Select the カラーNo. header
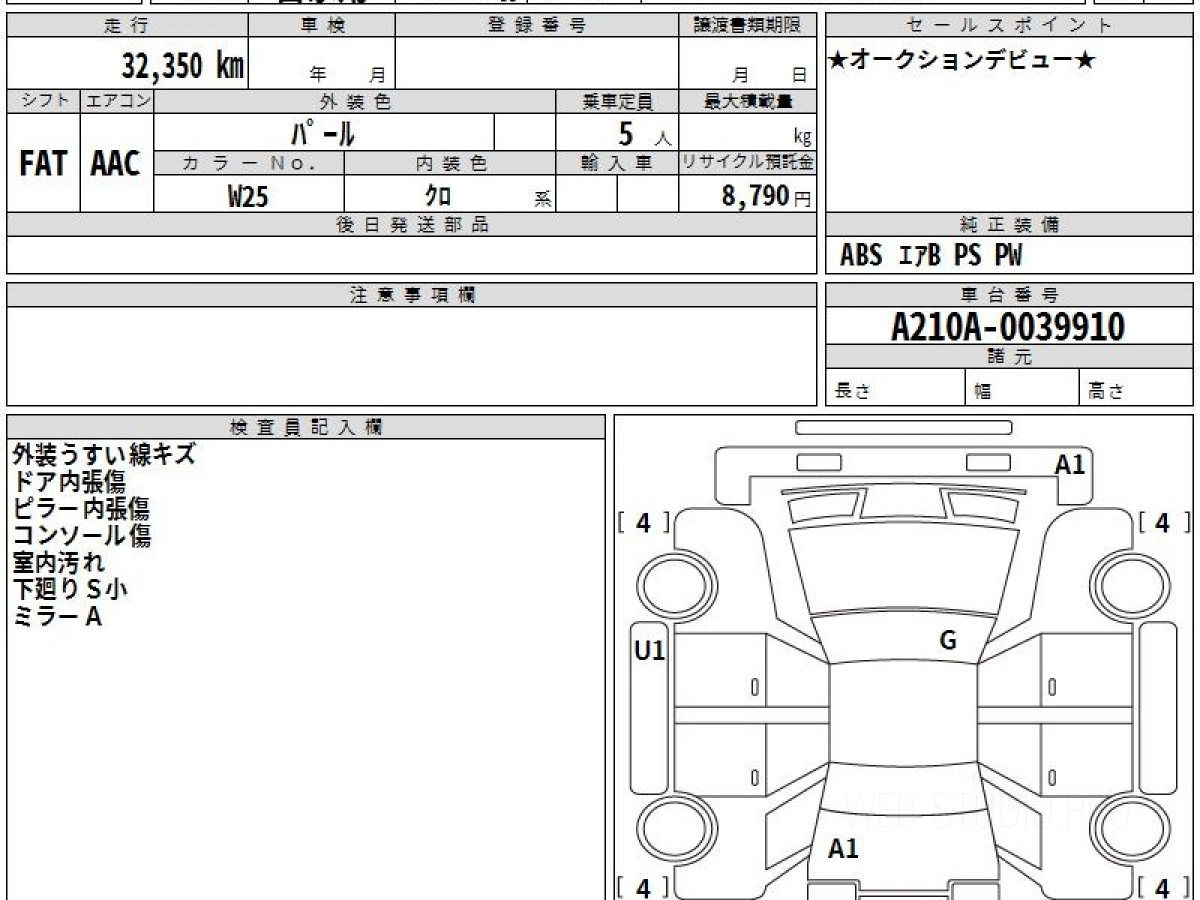 point(249,163)
